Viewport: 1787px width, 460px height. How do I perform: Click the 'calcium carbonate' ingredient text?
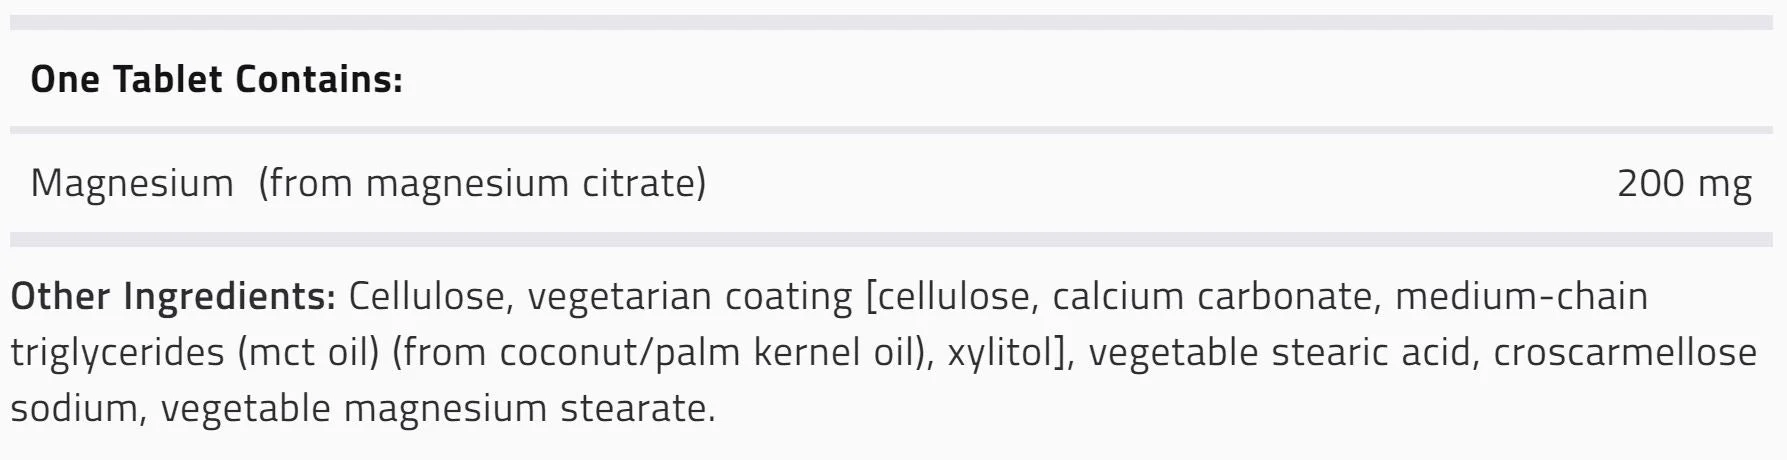pos(1211,296)
